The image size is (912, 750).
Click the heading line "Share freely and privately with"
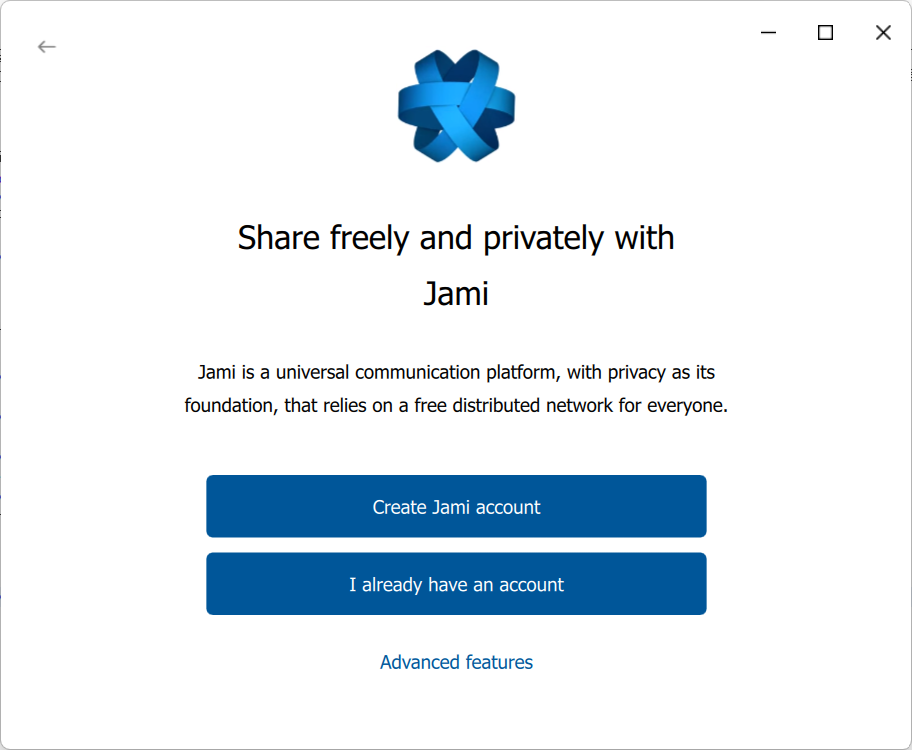click(456, 238)
